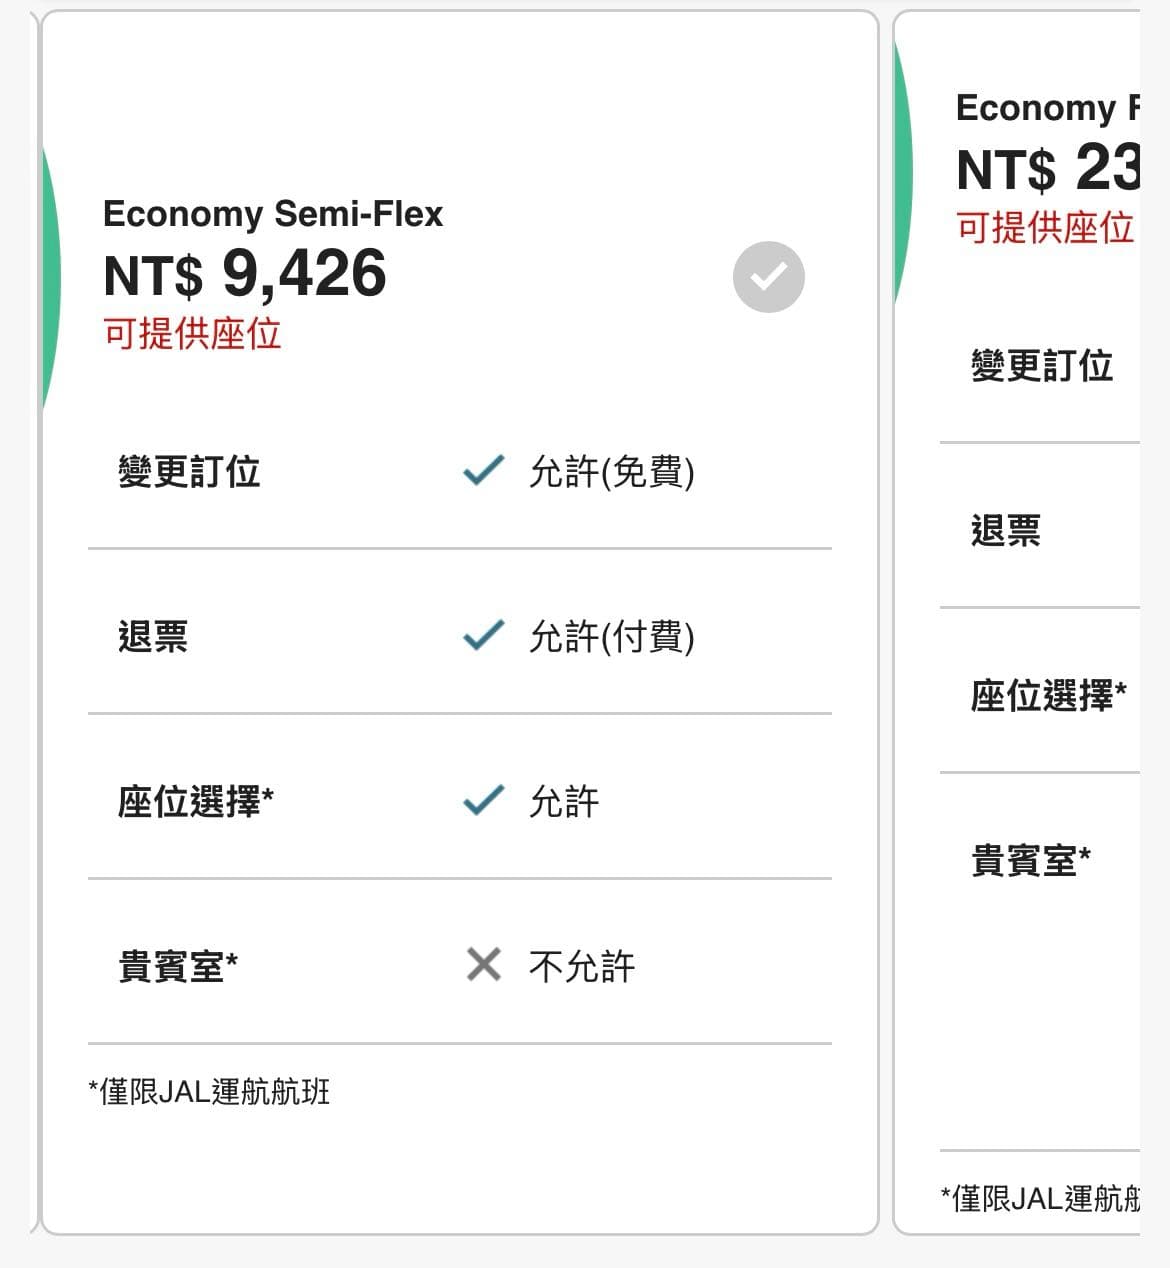Select the Economy Semi-Flex fare check circle

pyautogui.click(x=768, y=277)
